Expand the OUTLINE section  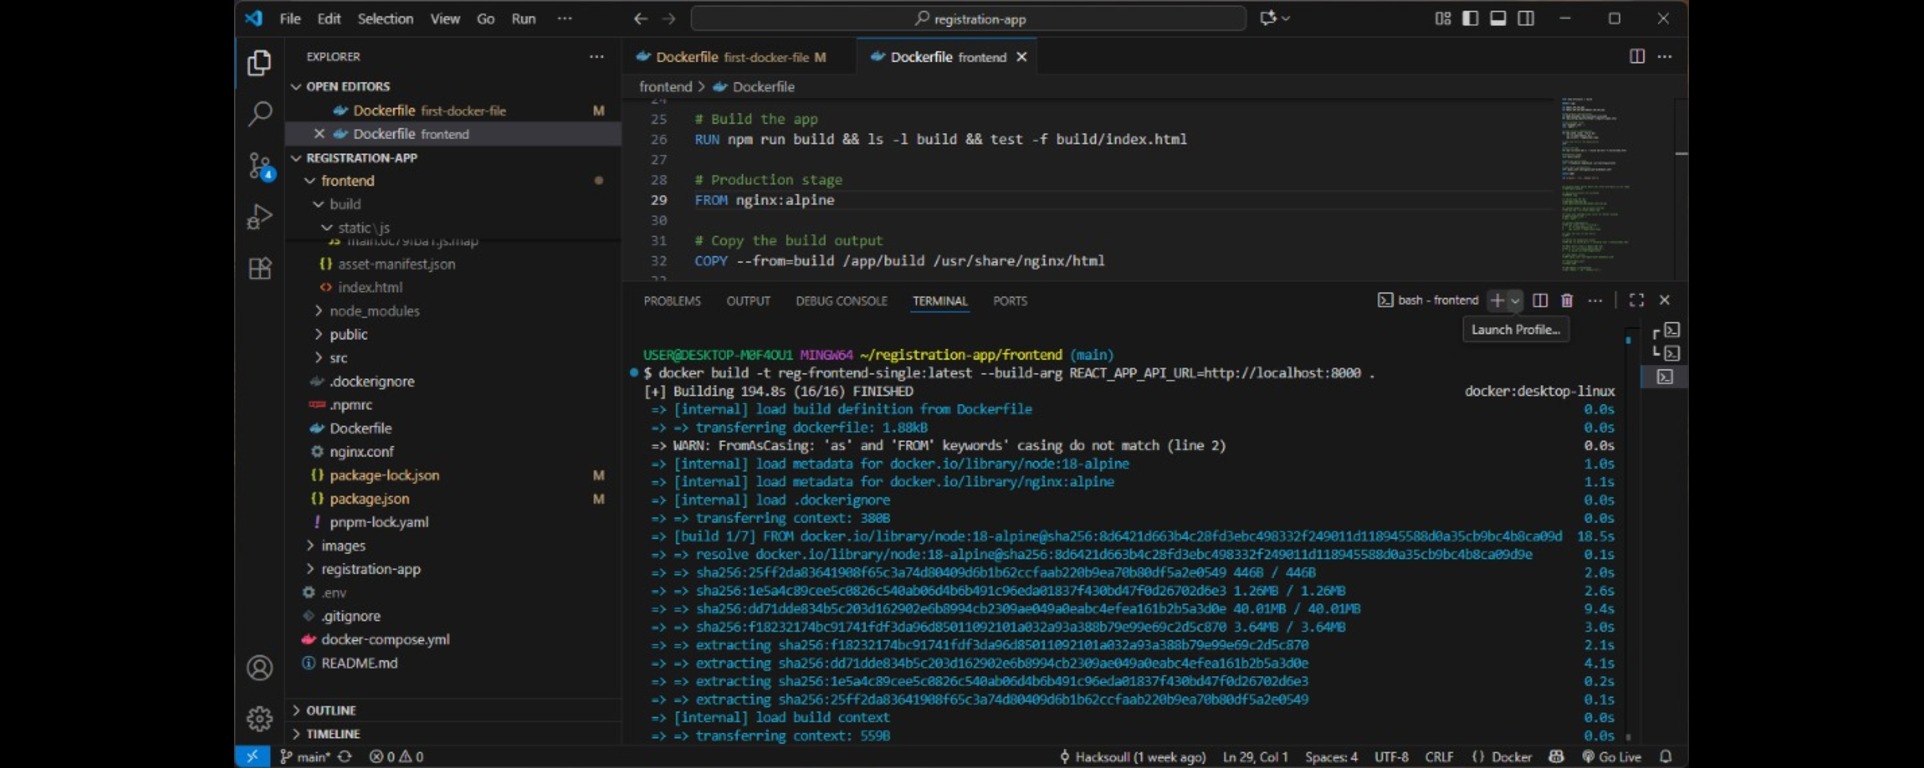pos(331,710)
